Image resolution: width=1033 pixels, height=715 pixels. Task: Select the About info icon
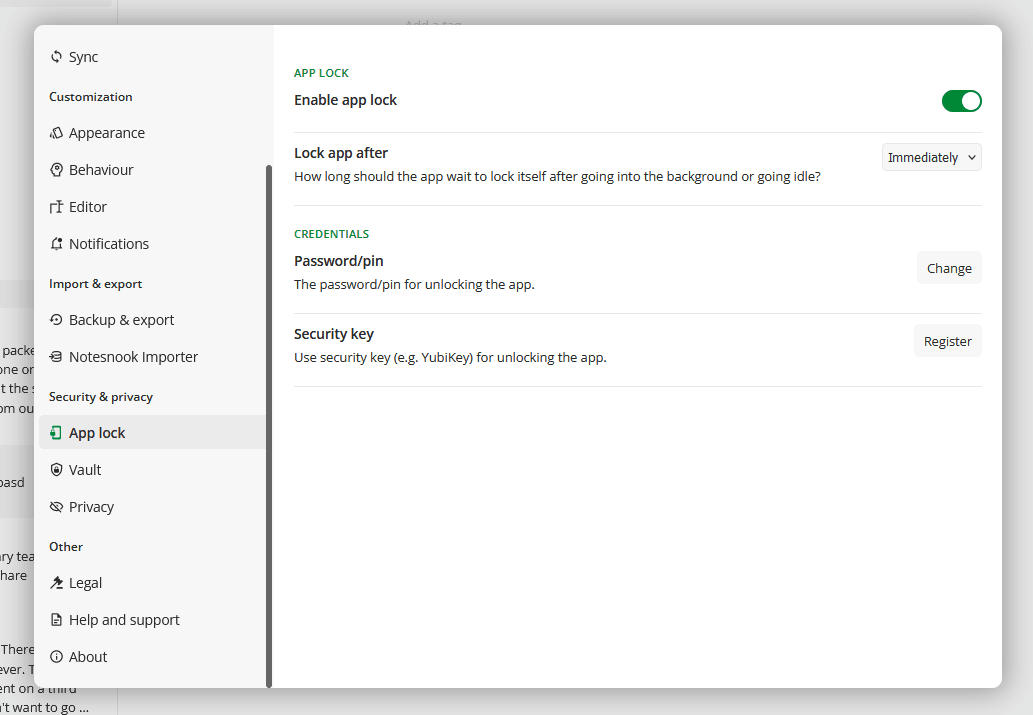point(56,656)
